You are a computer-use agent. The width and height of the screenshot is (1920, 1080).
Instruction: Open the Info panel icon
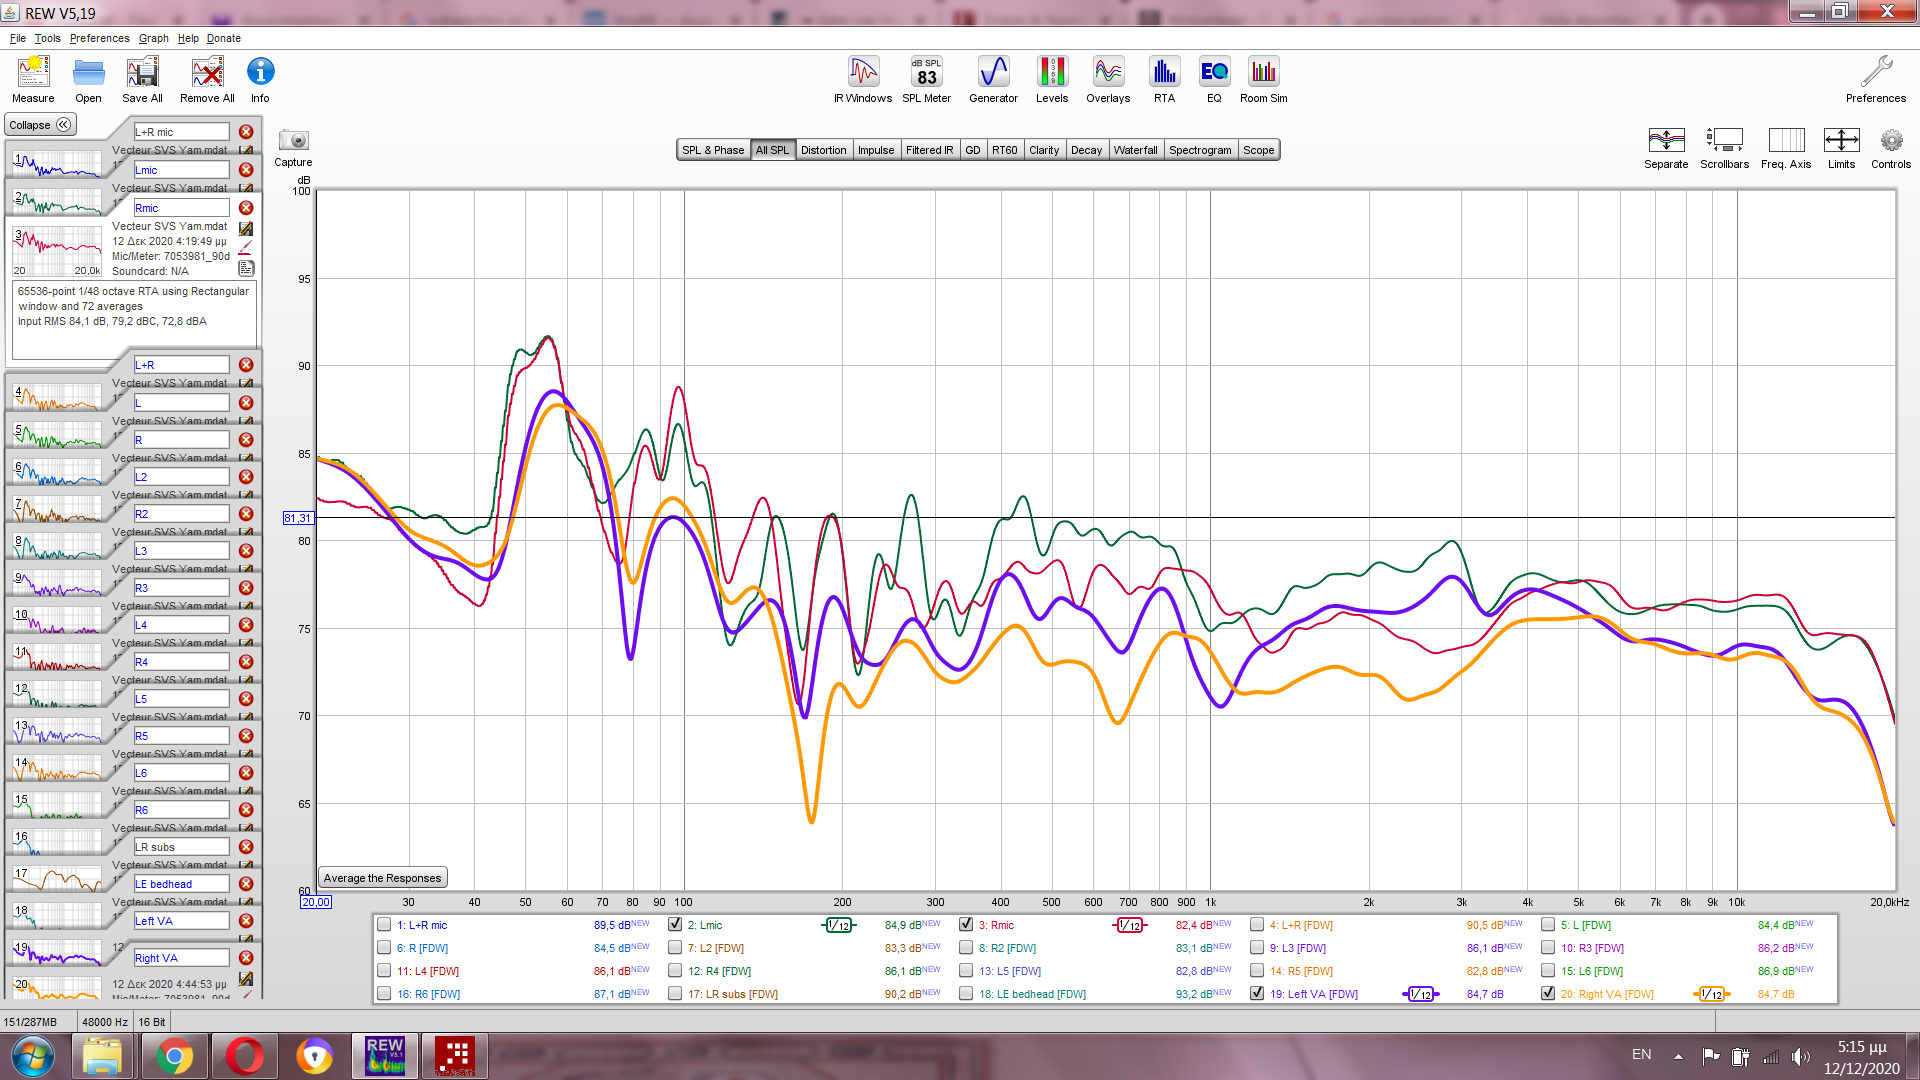pyautogui.click(x=260, y=79)
